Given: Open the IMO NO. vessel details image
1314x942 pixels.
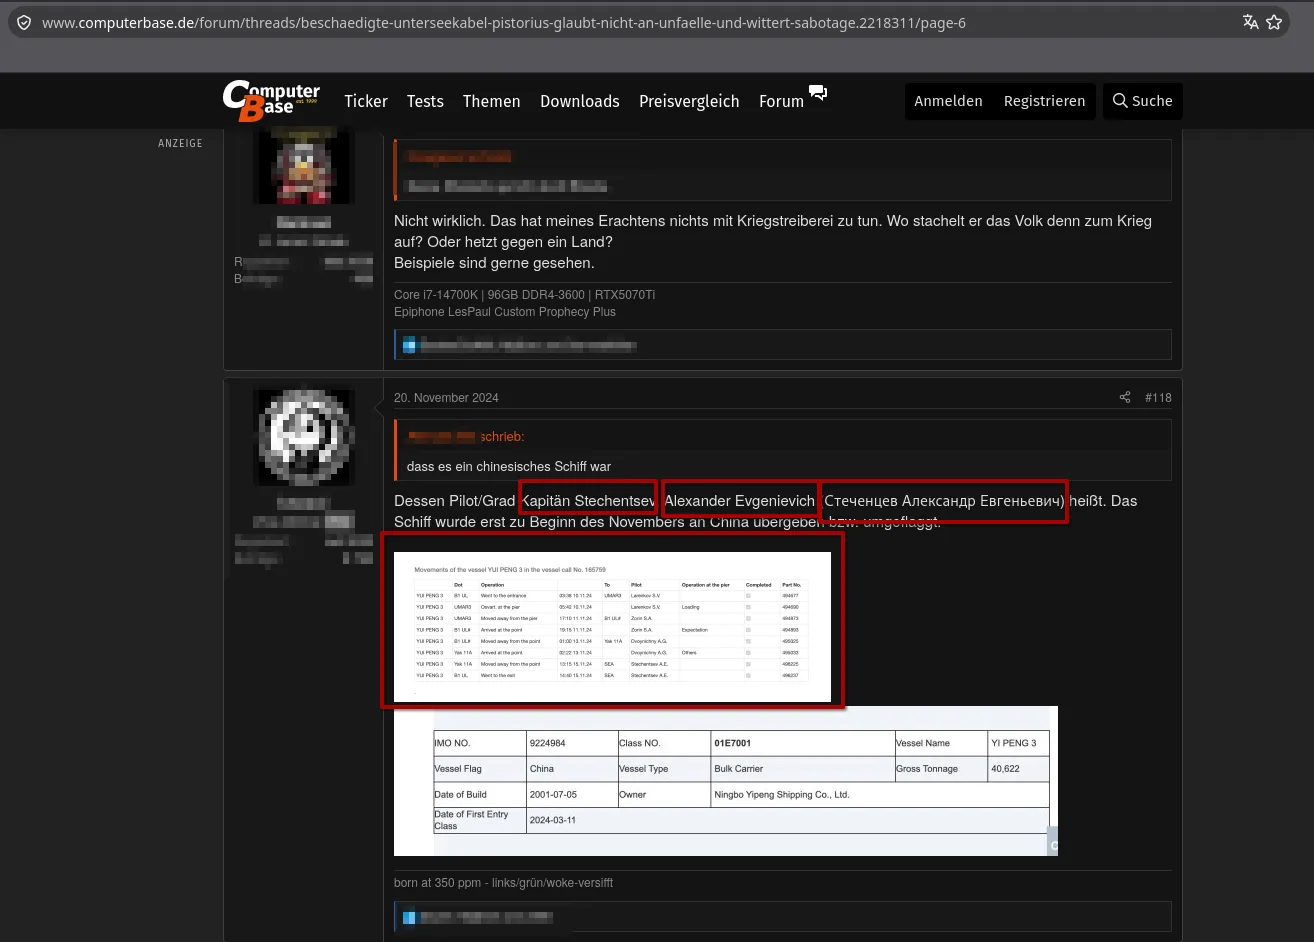Looking at the screenshot, I should click(726, 781).
